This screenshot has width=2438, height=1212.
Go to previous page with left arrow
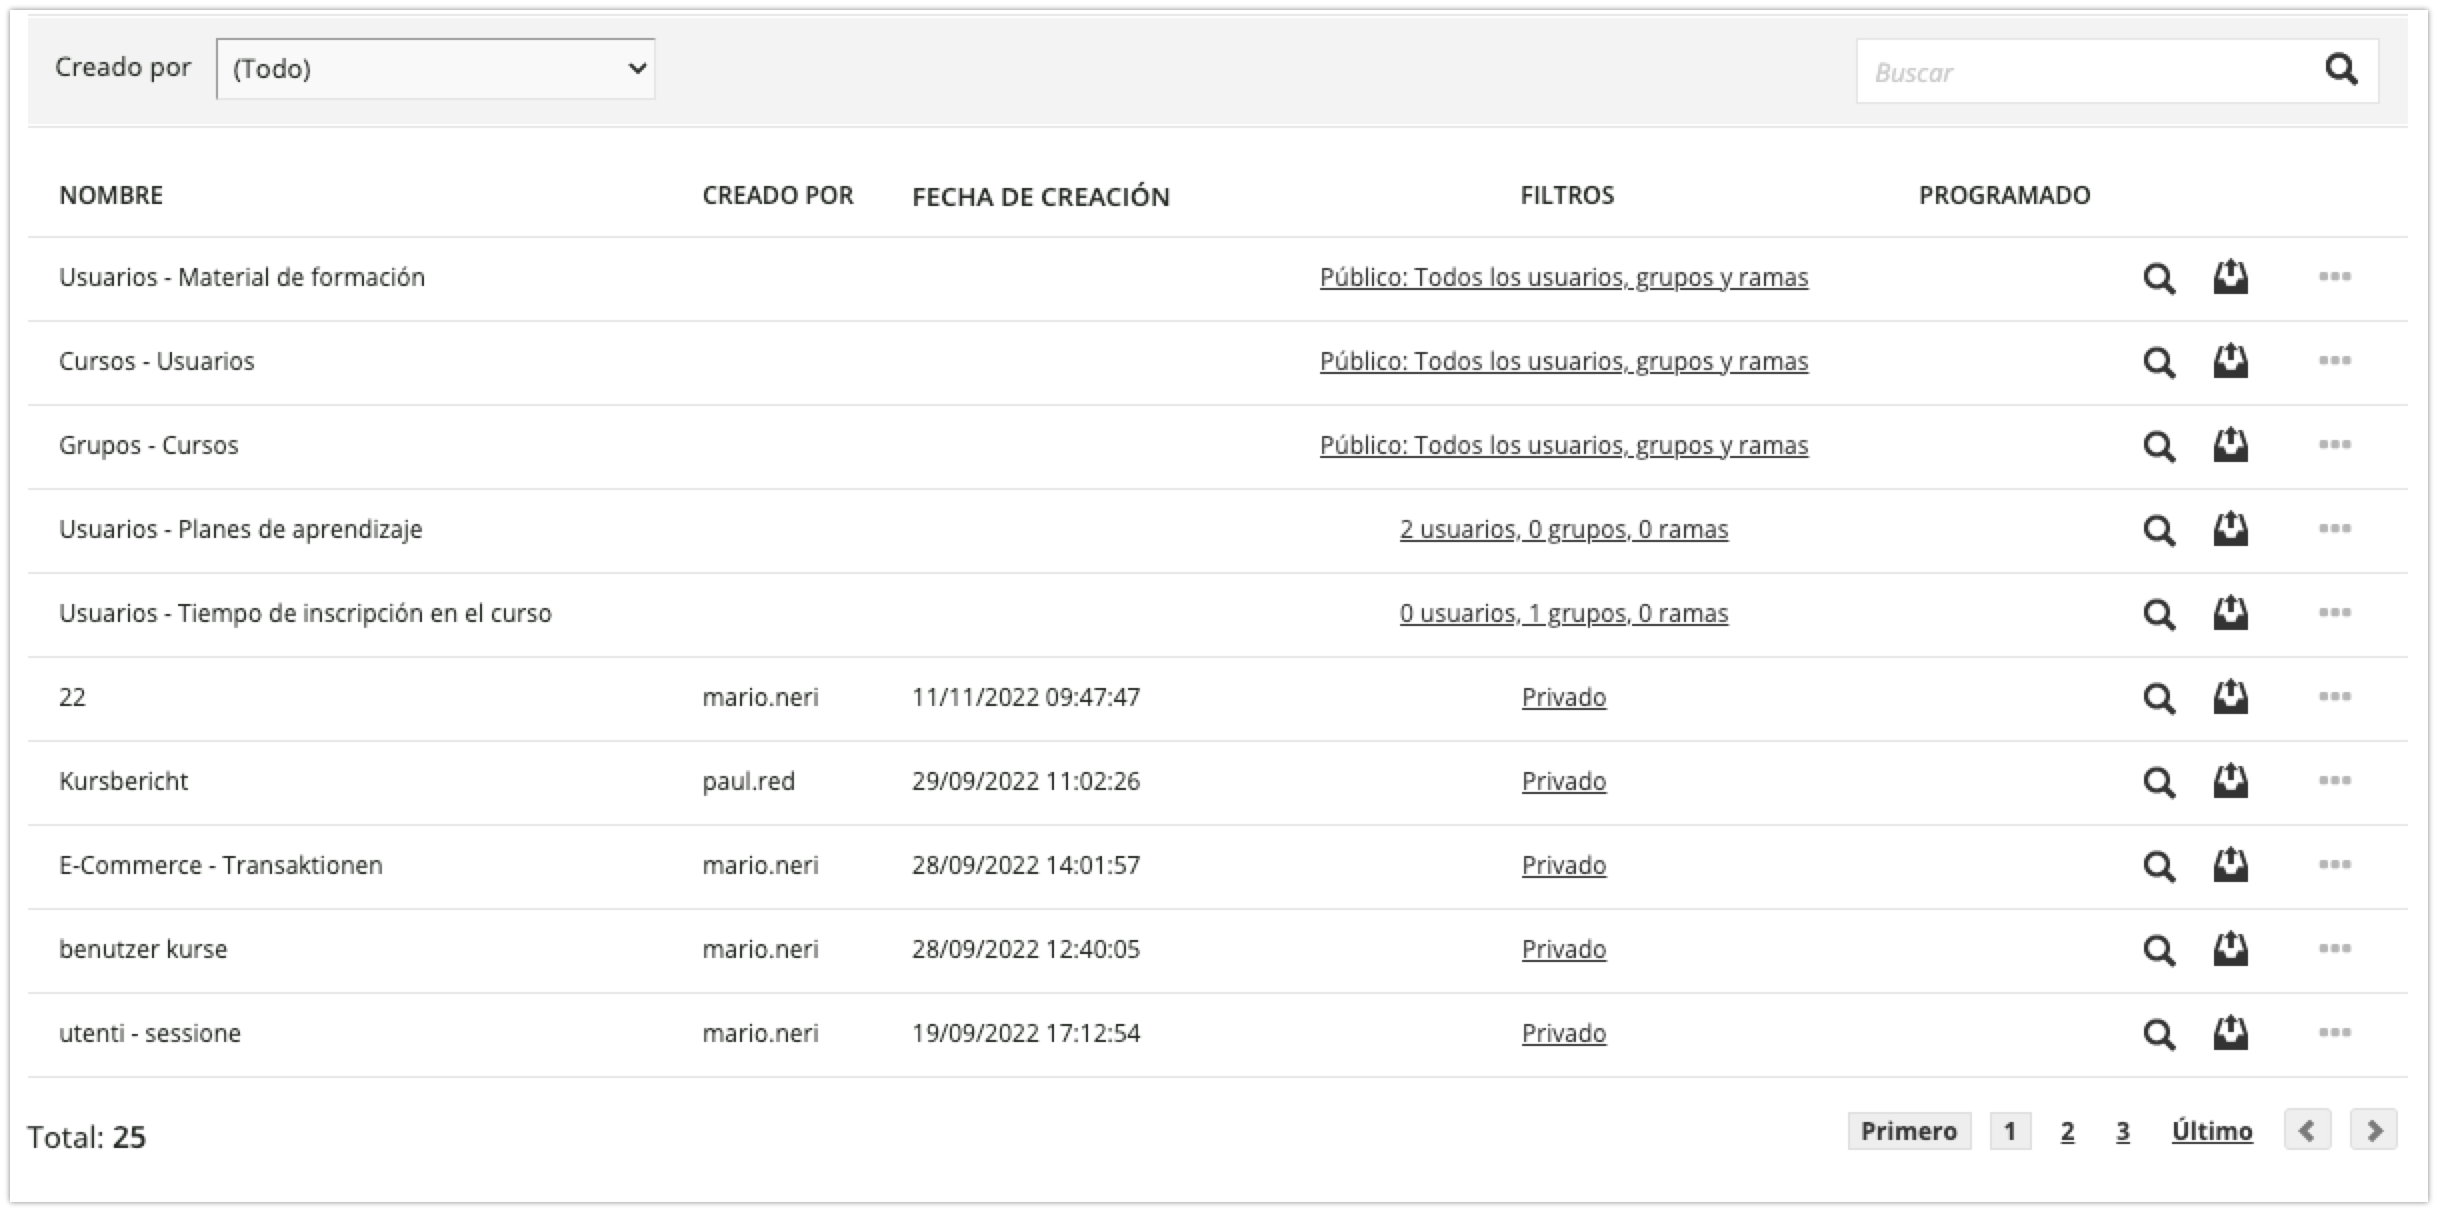point(2307,1131)
